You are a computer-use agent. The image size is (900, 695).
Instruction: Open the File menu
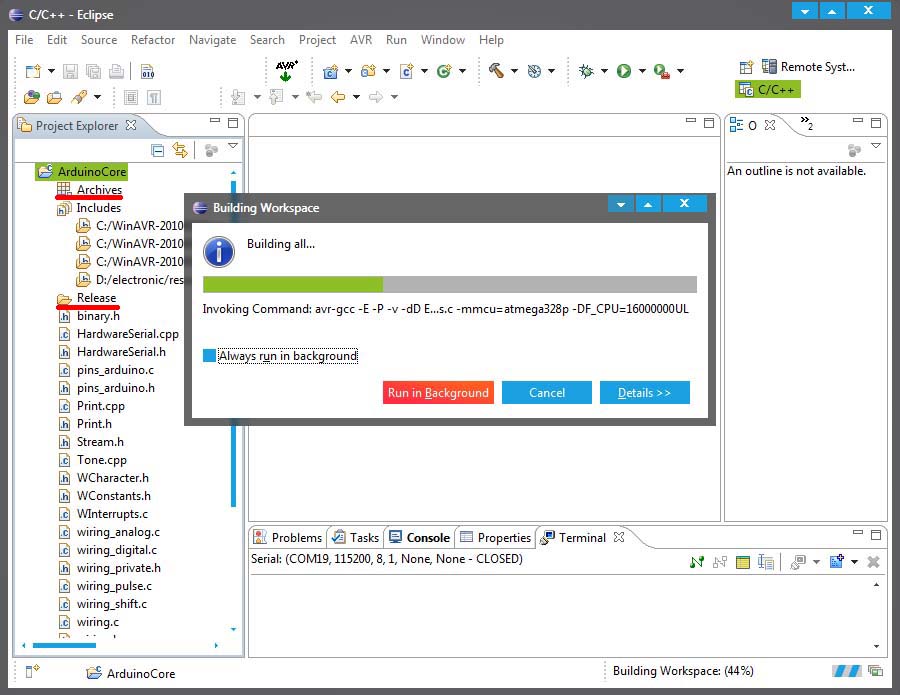click(x=24, y=40)
